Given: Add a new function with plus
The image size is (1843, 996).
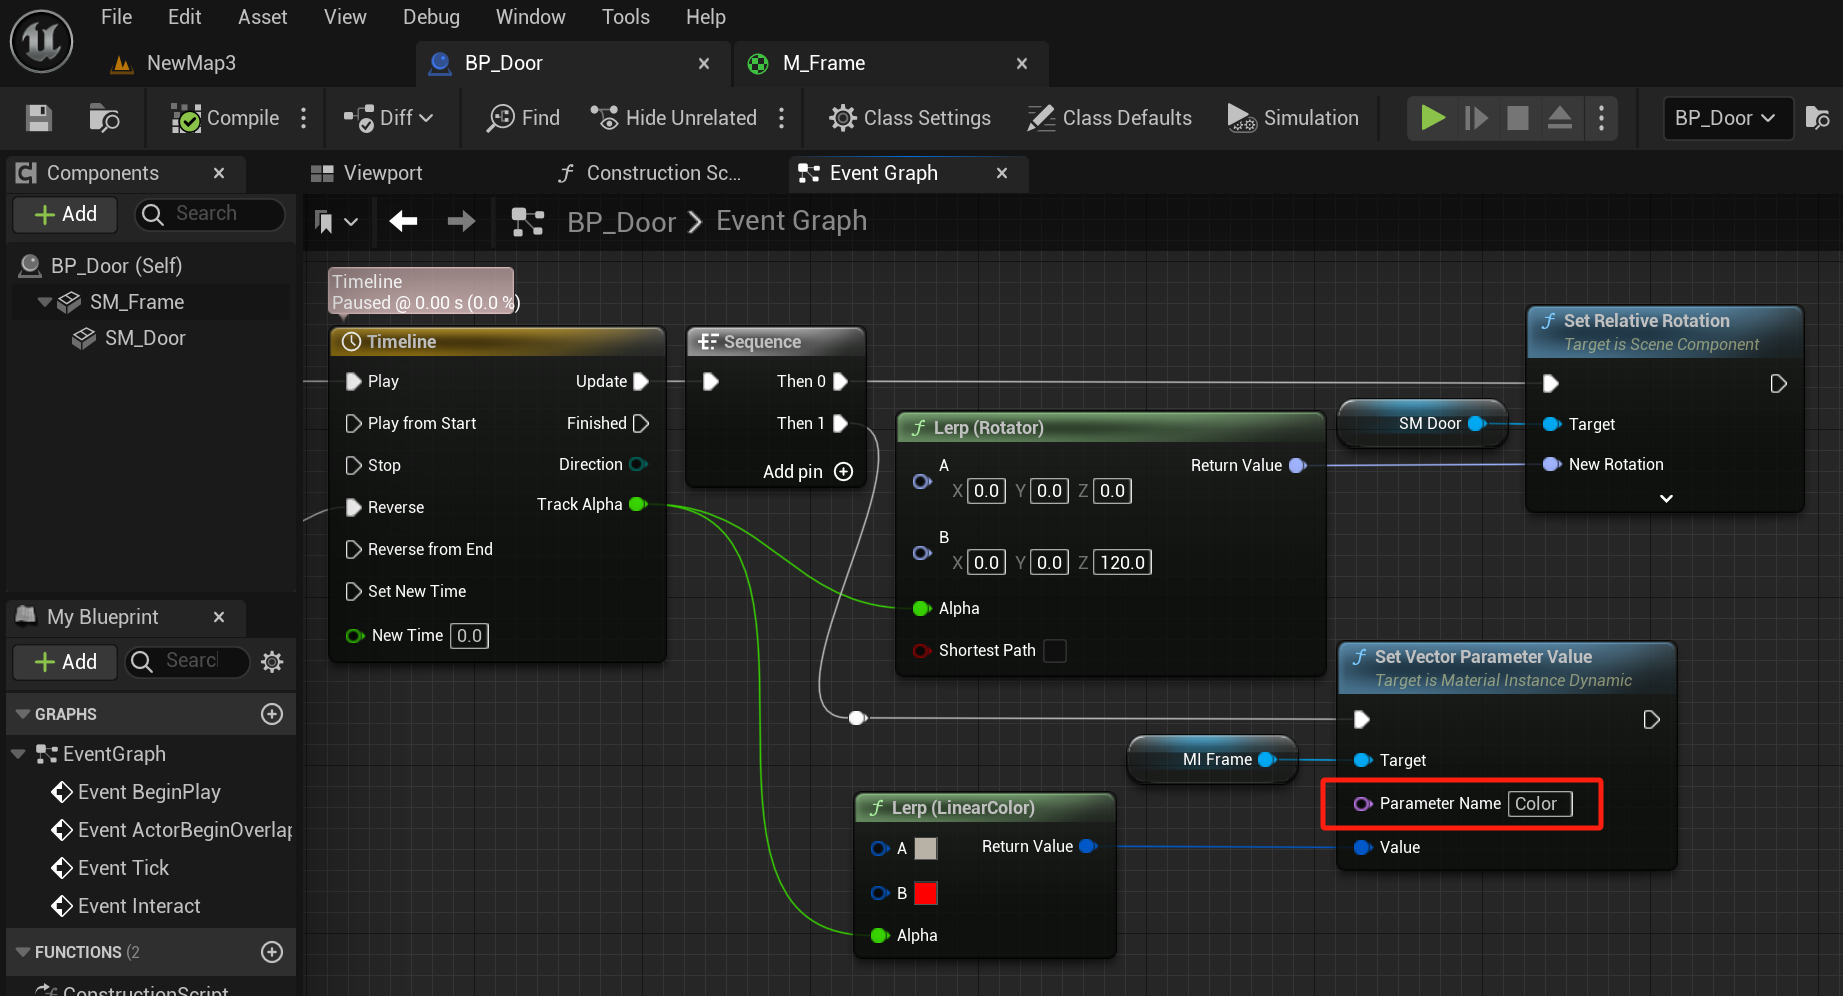Looking at the screenshot, I should pos(272,952).
